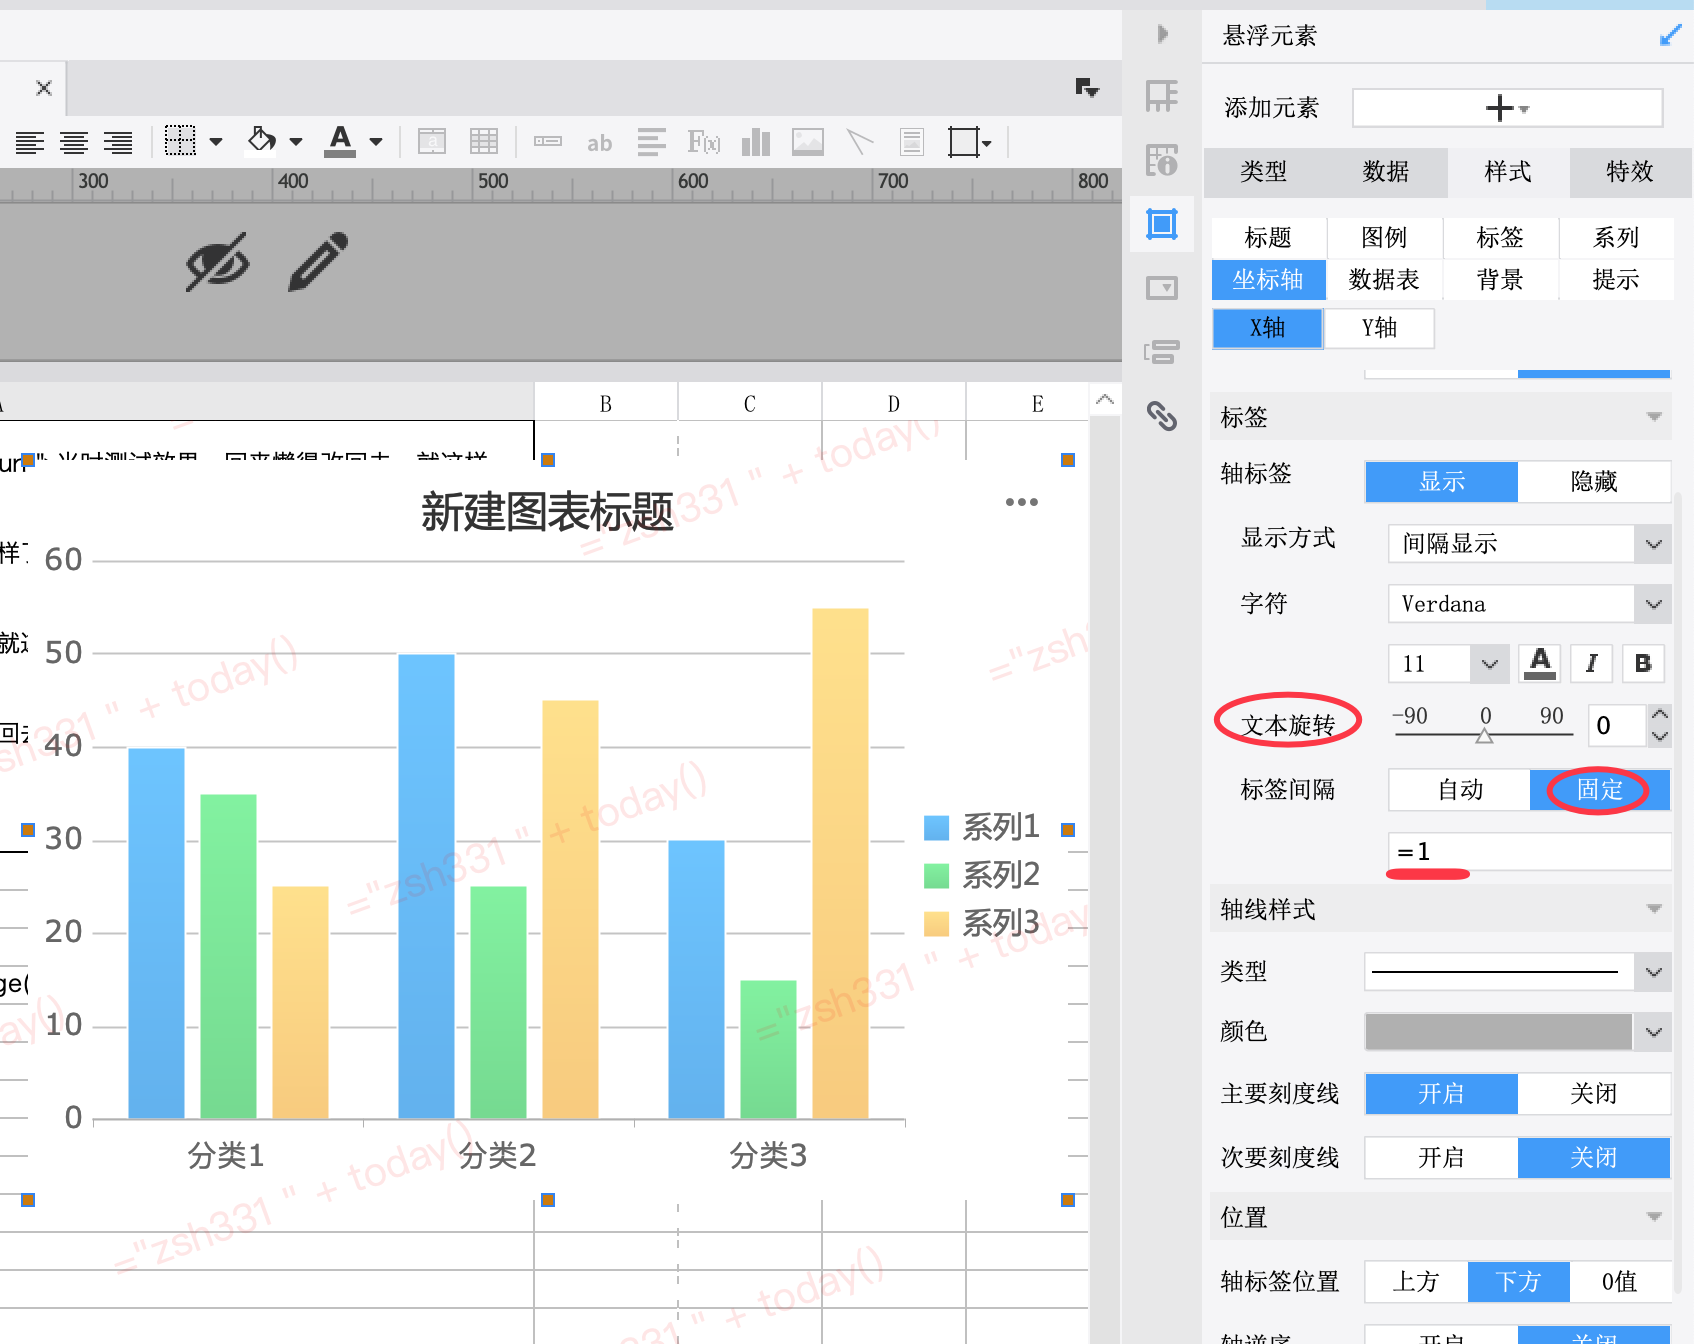Set axis label position to 上方
1694x1344 pixels.
1416,1281
